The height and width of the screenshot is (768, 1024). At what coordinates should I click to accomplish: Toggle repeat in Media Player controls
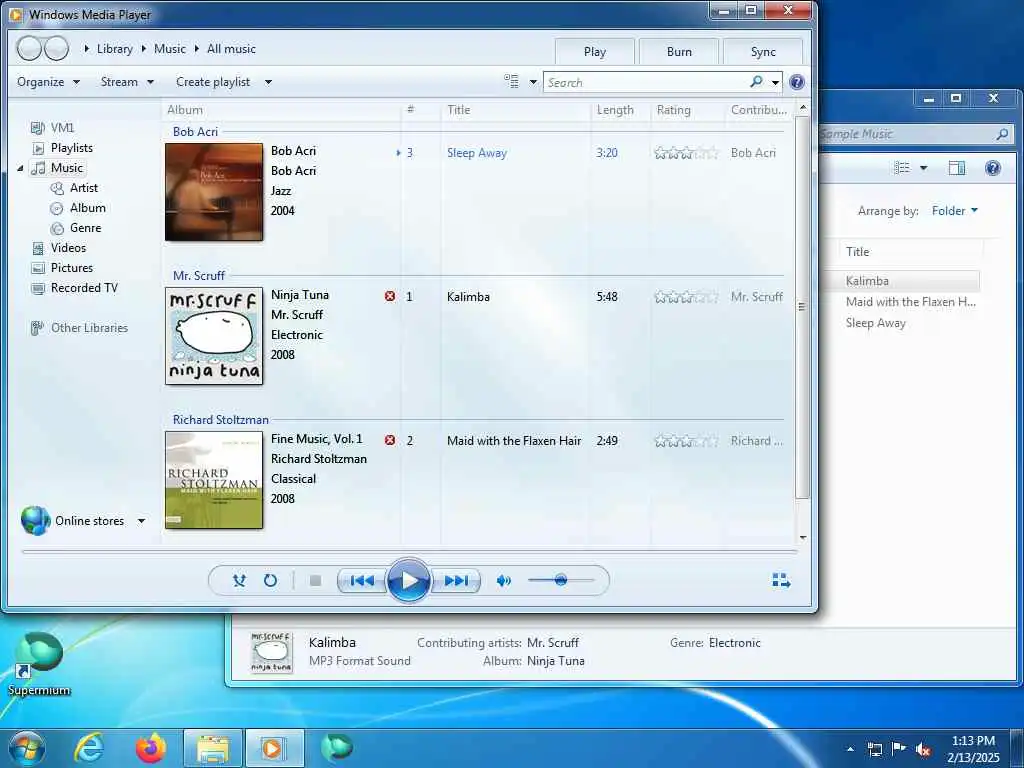click(x=270, y=581)
